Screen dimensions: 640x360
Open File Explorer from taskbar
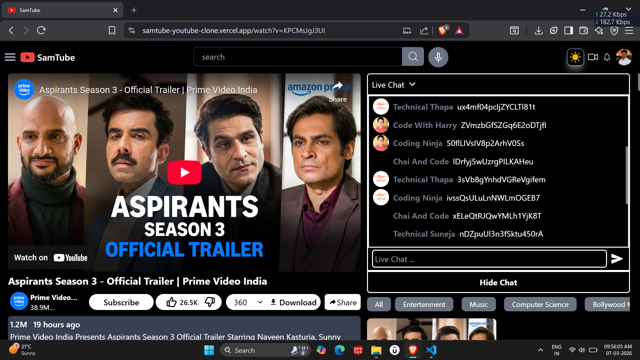point(376,350)
